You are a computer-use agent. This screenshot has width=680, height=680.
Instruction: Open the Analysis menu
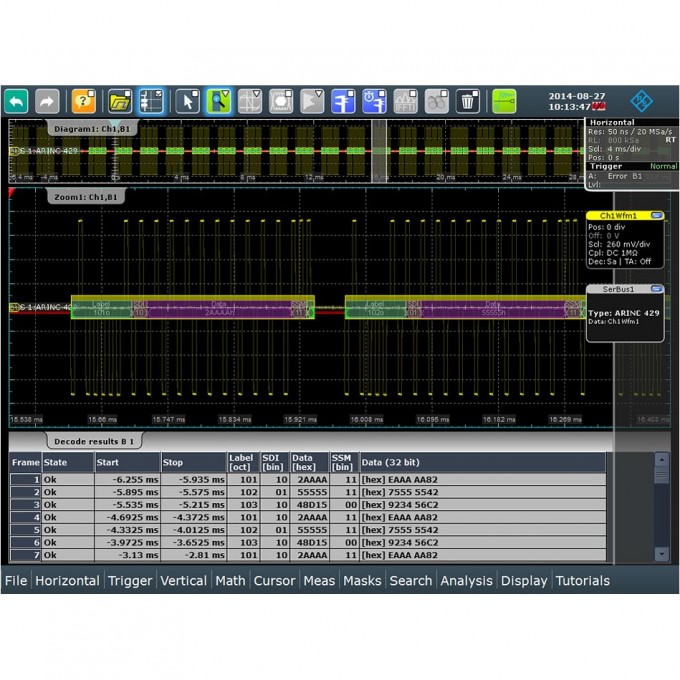[x=467, y=581]
